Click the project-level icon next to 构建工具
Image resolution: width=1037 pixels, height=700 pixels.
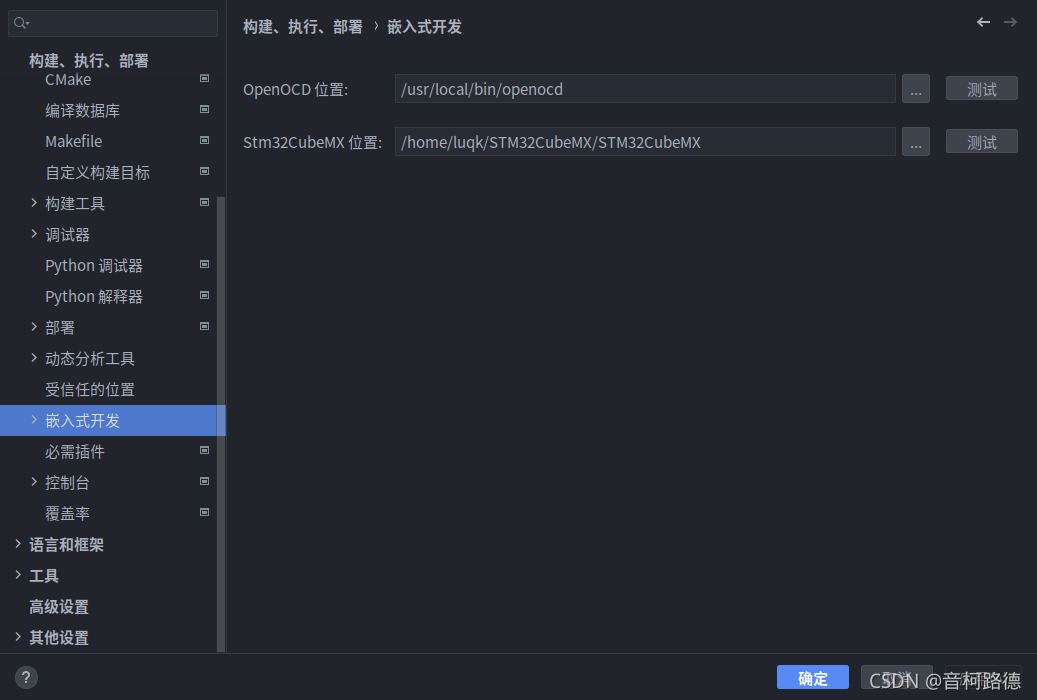point(204,202)
